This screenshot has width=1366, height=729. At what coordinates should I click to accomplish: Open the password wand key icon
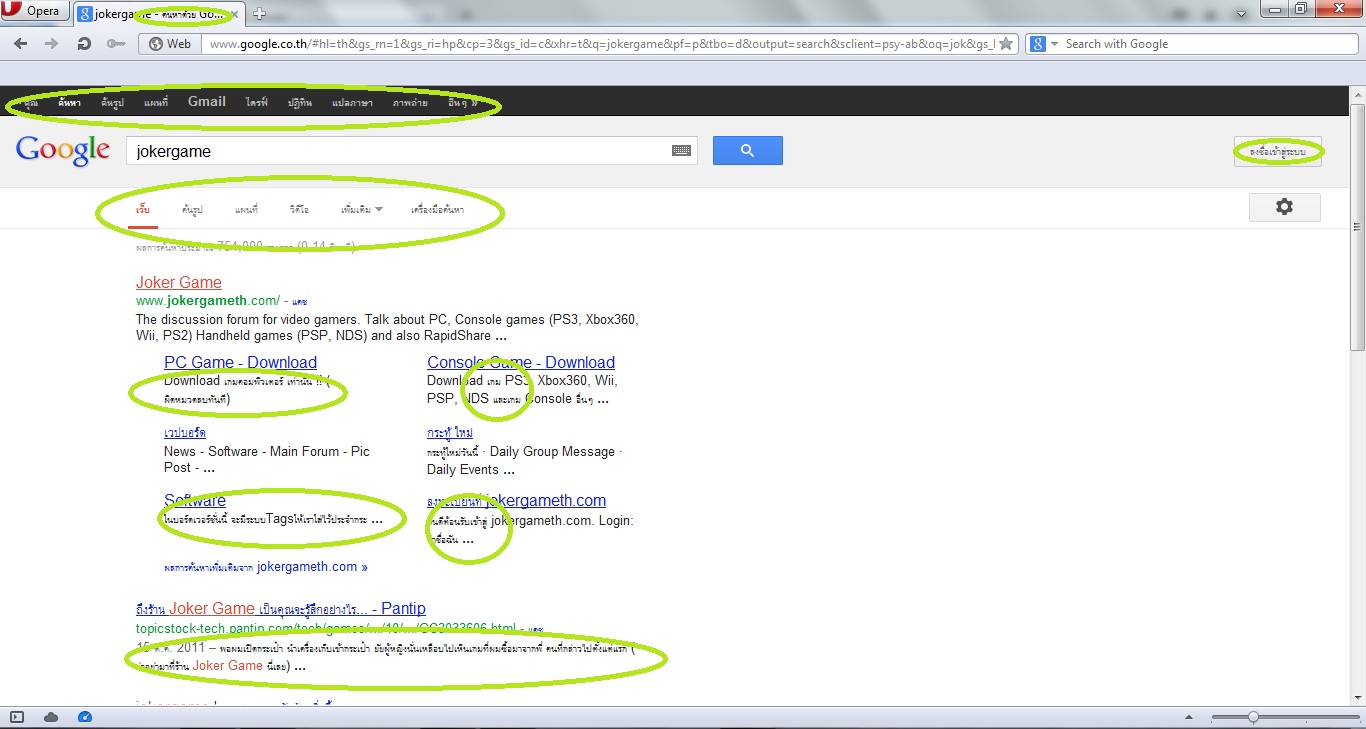116,44
